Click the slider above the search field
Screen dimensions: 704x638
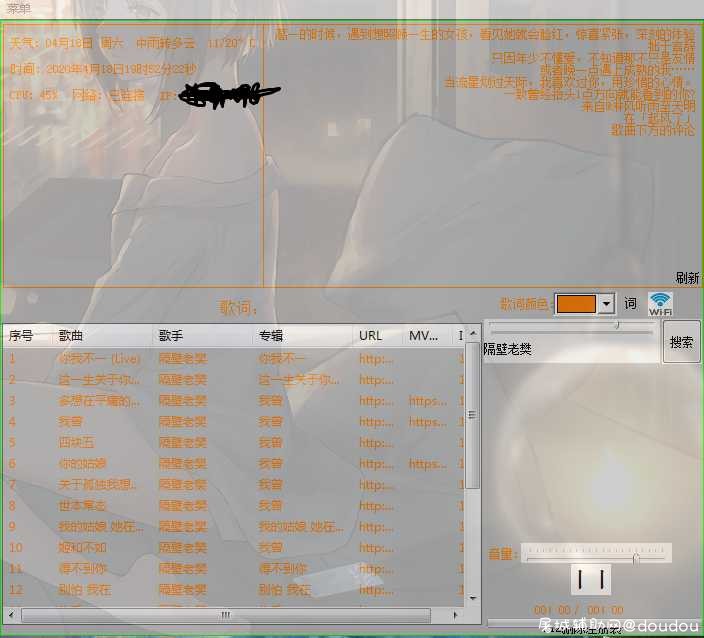click(572, 328)
